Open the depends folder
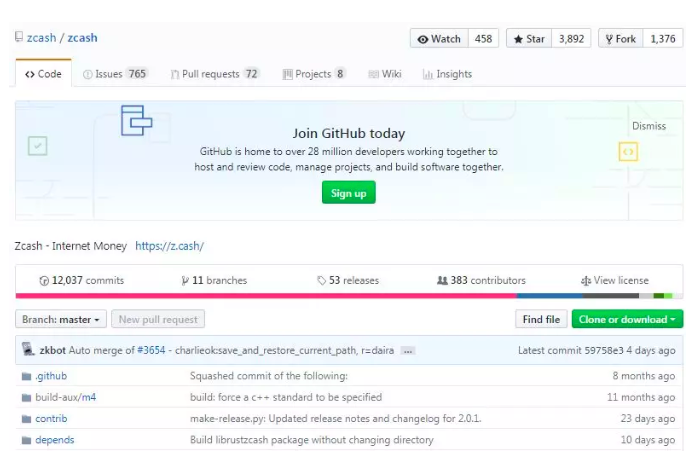The image size is (698, 470). [55, 440]
